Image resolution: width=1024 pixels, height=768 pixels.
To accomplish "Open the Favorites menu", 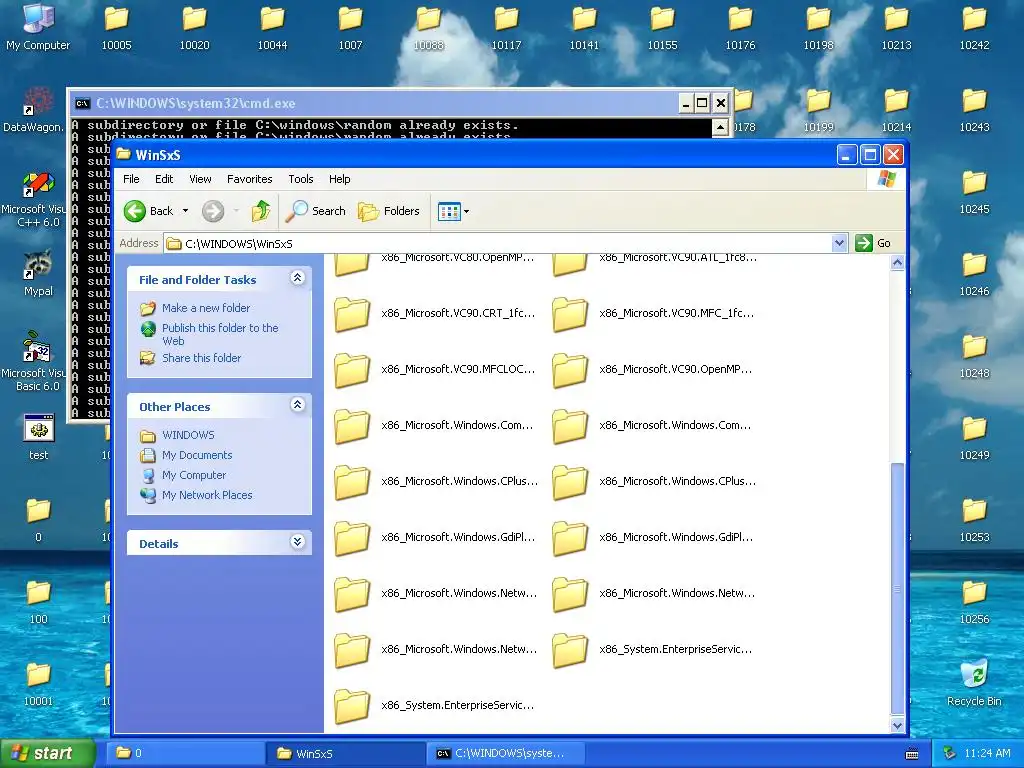I will 249,179.
